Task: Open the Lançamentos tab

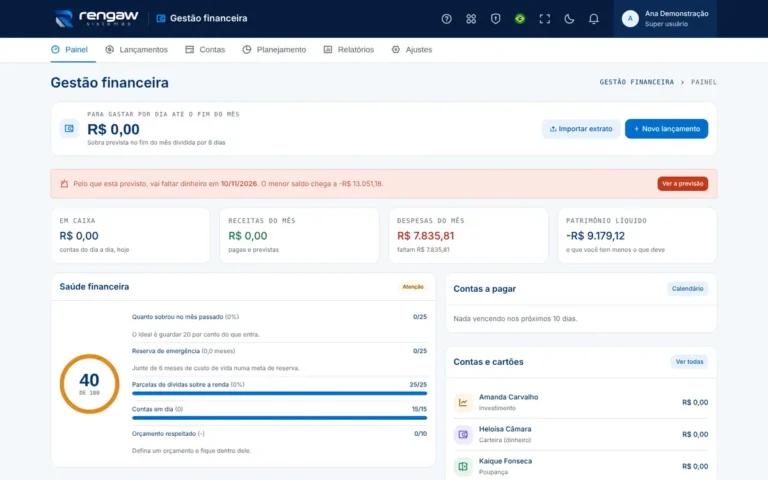Action: click(137, 49)
